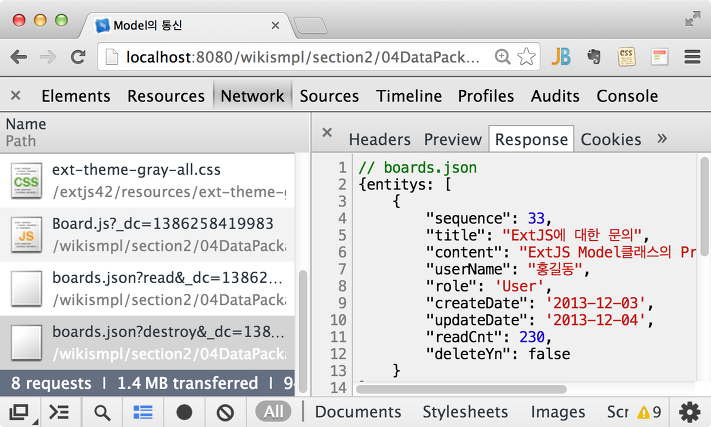711x427 pixels.
Task: Switch to the Timeline panel
Action: click(x=409, y=96)
